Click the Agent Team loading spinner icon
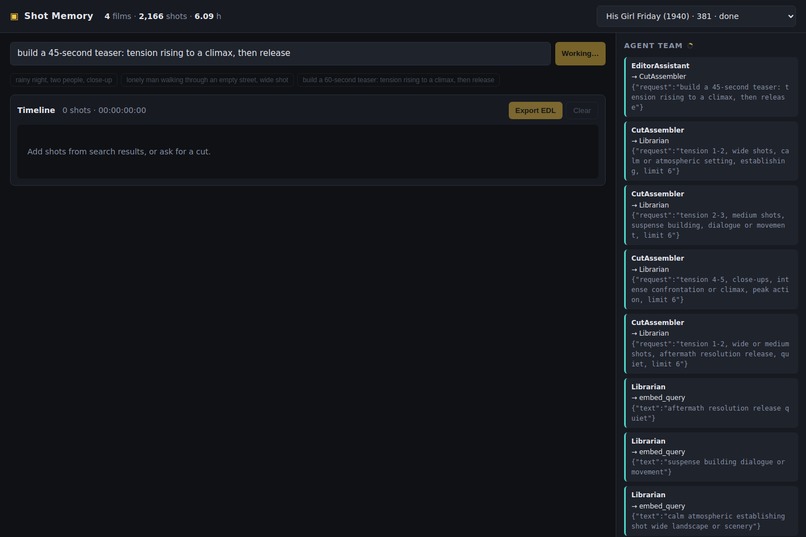The image size is (806, 537). 691,45
